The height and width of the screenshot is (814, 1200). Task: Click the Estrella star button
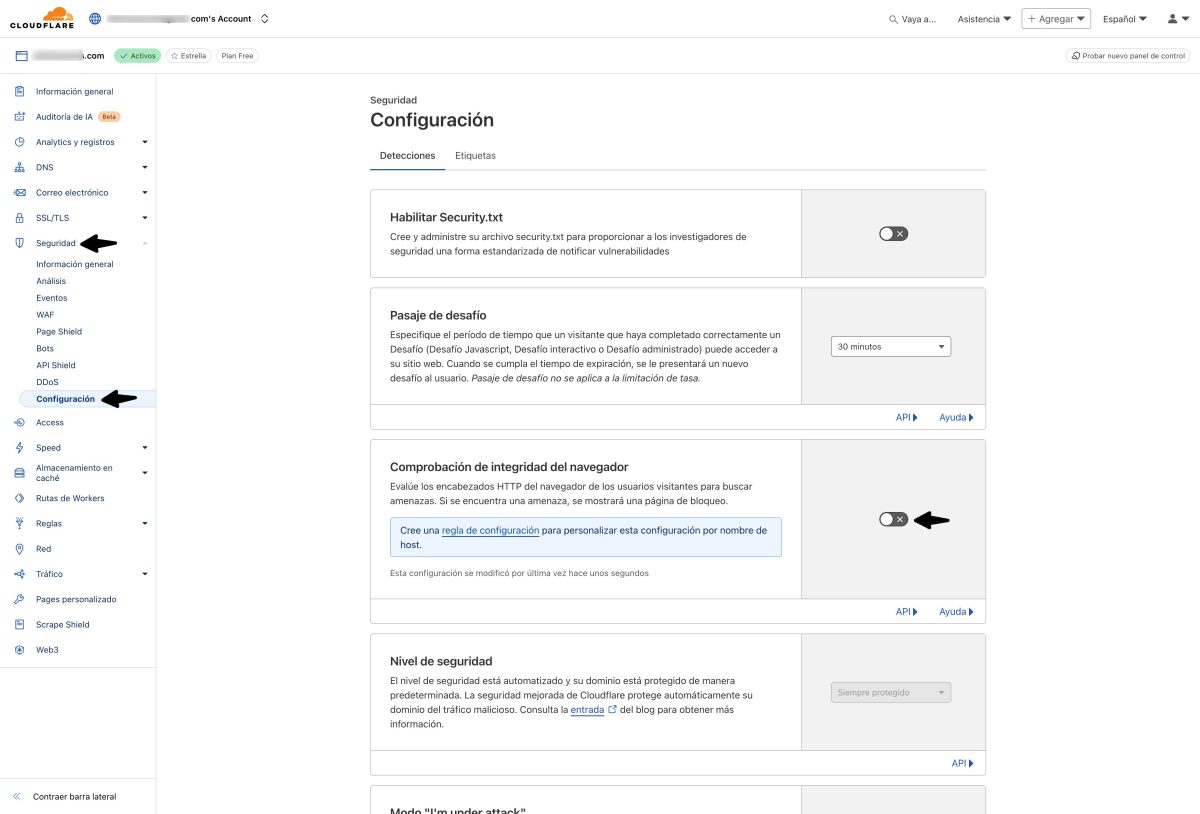pyautogui.click(x=188, y=56)
